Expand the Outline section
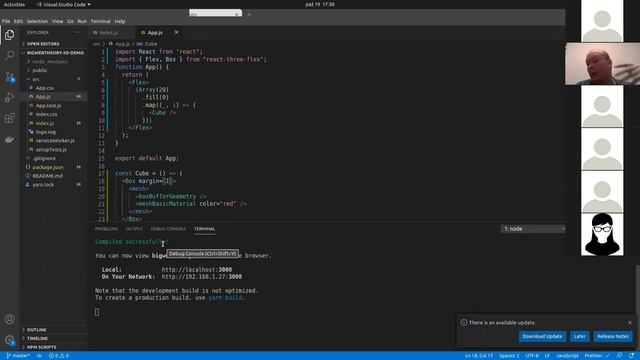 pos(36,329)
